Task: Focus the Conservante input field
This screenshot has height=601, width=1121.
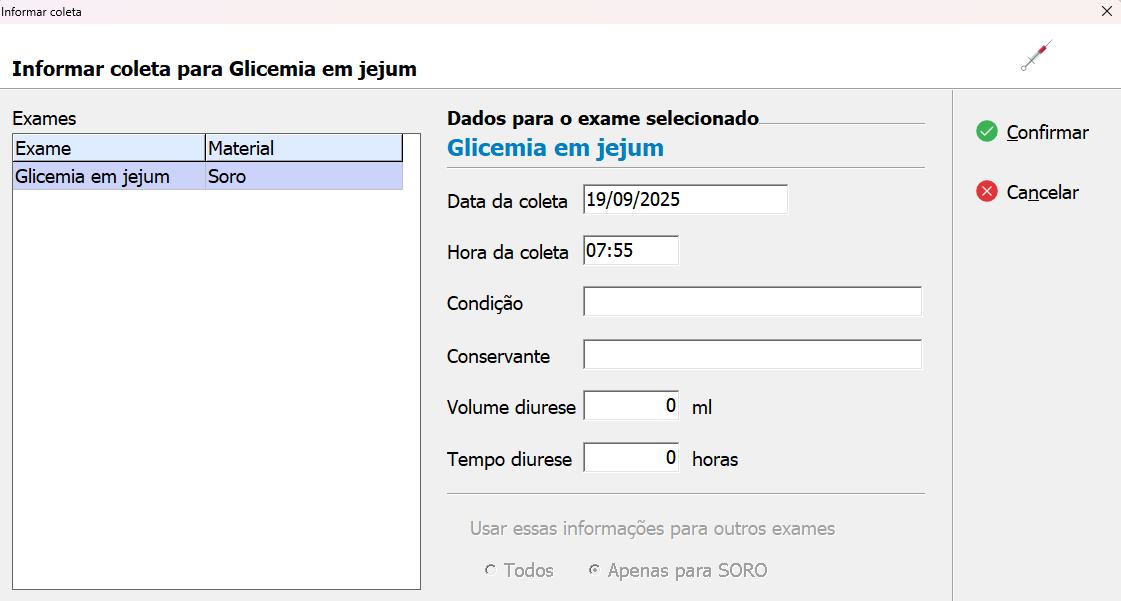Action: (752, 354)
